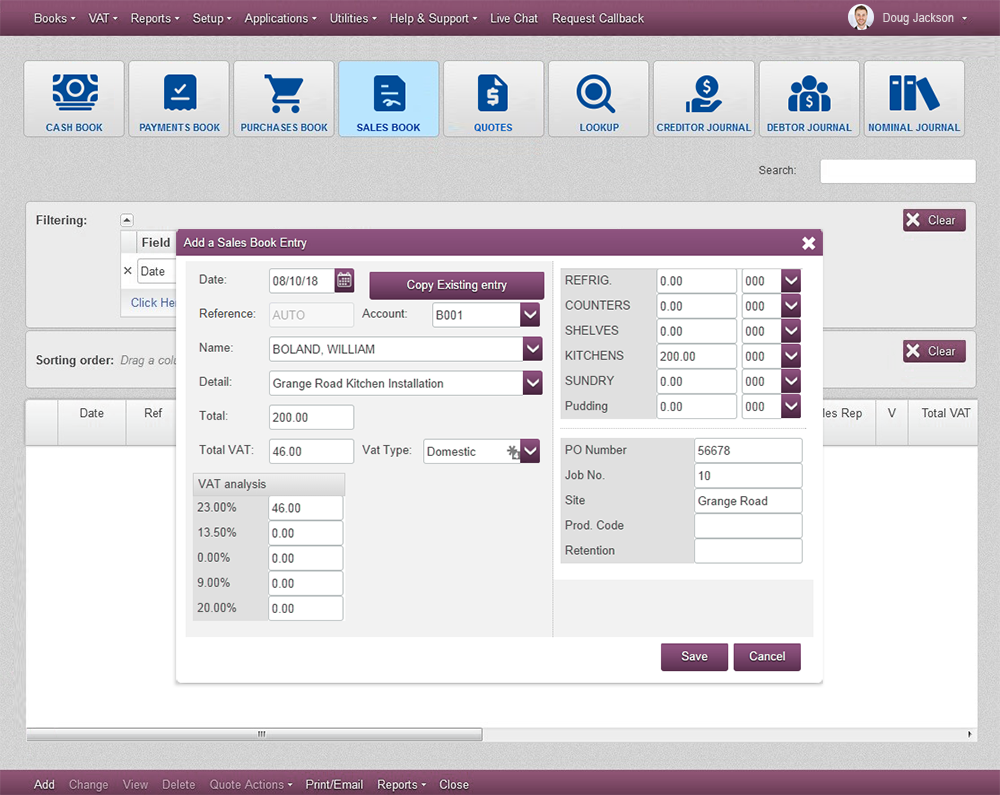Click the Save button

click(694, 657)
